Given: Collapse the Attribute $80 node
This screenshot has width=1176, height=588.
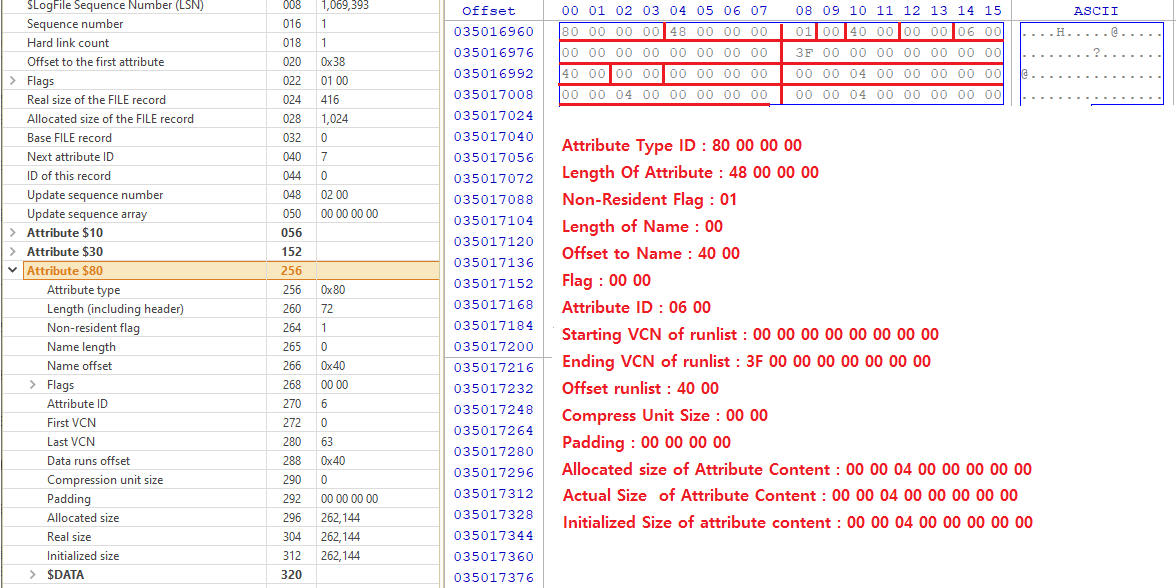Looking at the screenshot, I should point(12,271).
